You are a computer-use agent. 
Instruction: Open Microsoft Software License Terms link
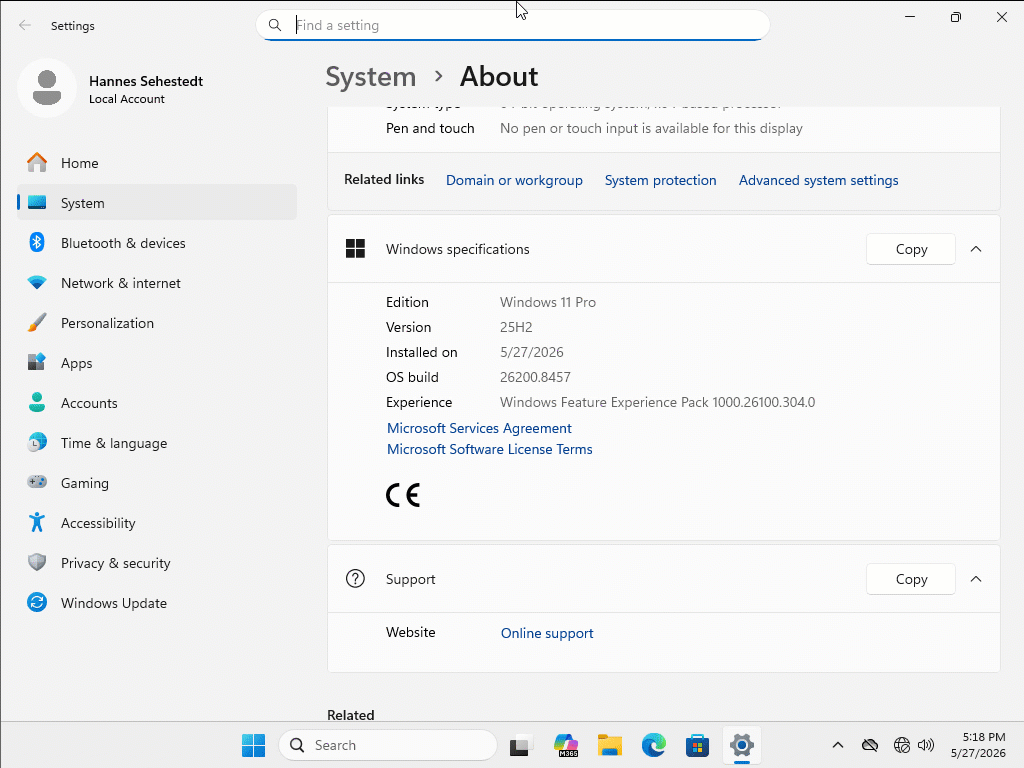pyautogui.click(x=490, y=449)
